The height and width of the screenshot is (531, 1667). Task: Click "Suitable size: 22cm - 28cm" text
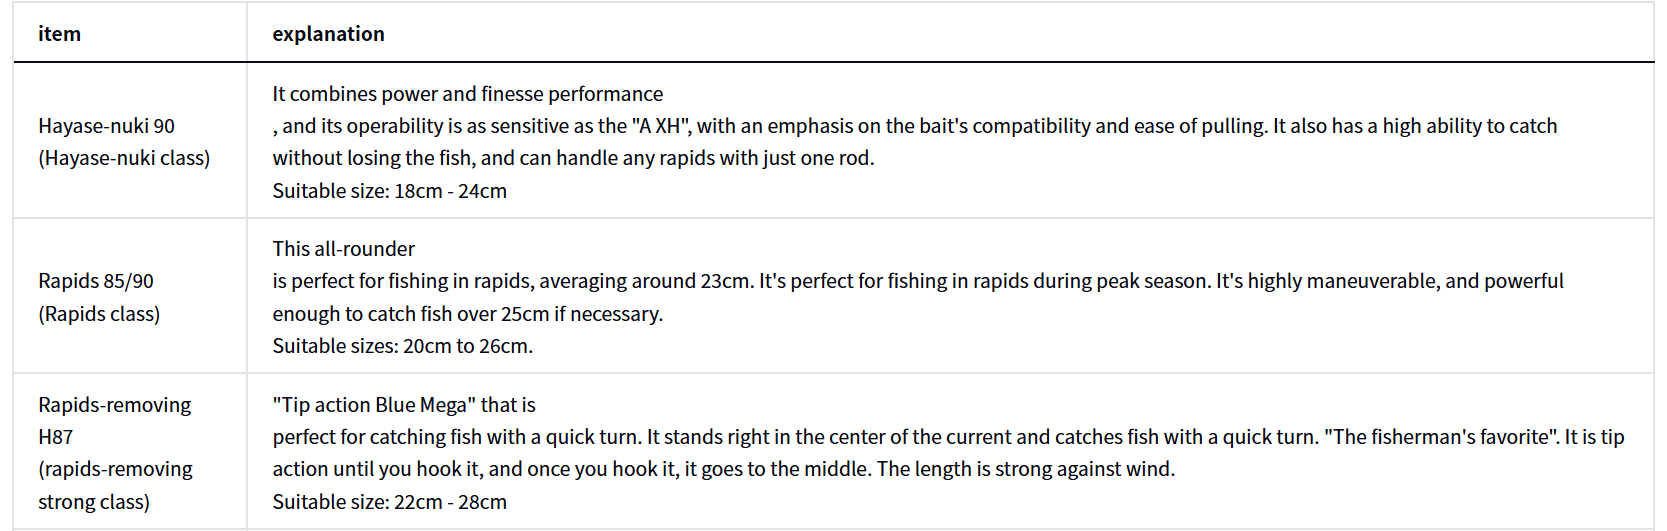[389, 502]
